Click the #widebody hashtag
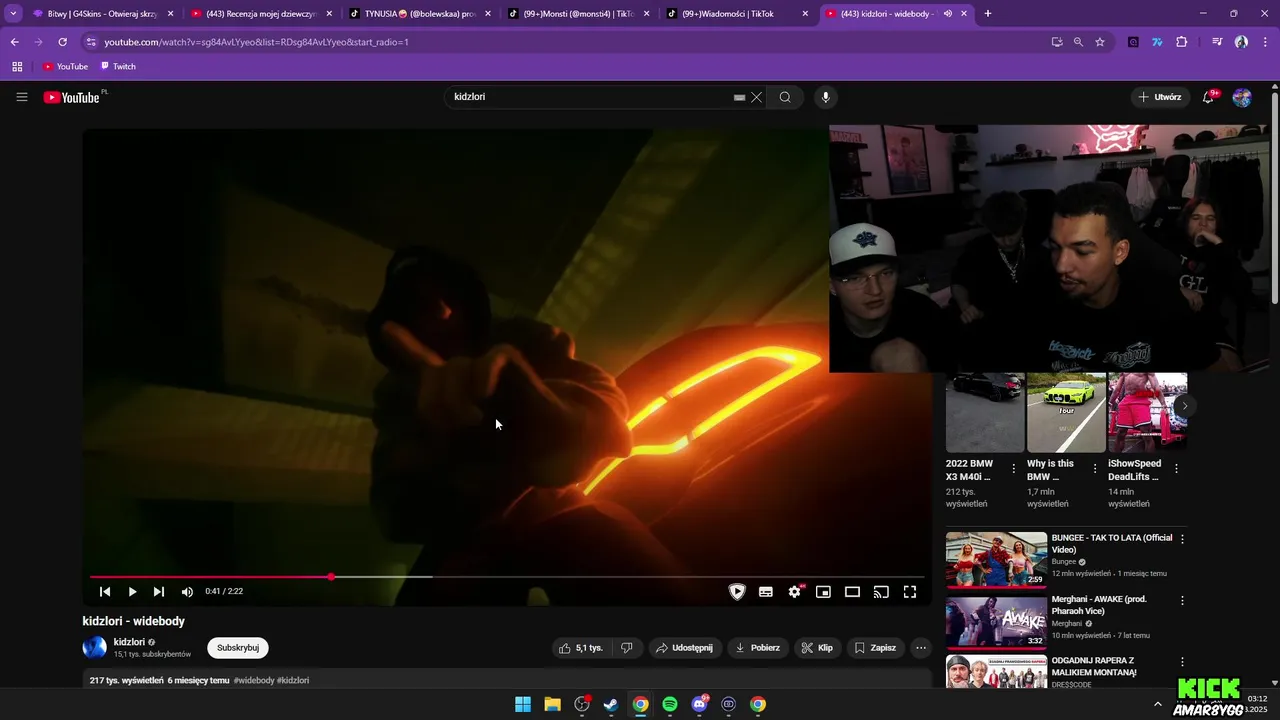The height and width of the screenshot is (720, 1280). 254,680
